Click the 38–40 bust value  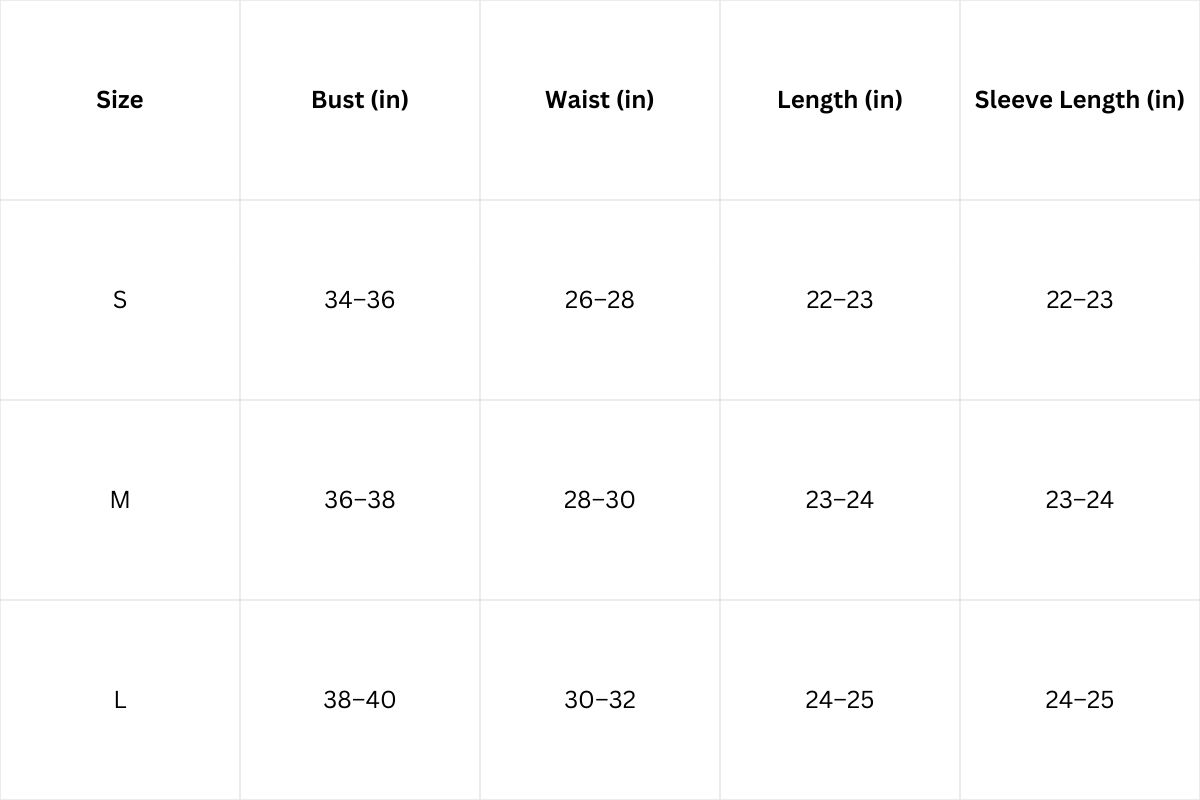point(360,700)
